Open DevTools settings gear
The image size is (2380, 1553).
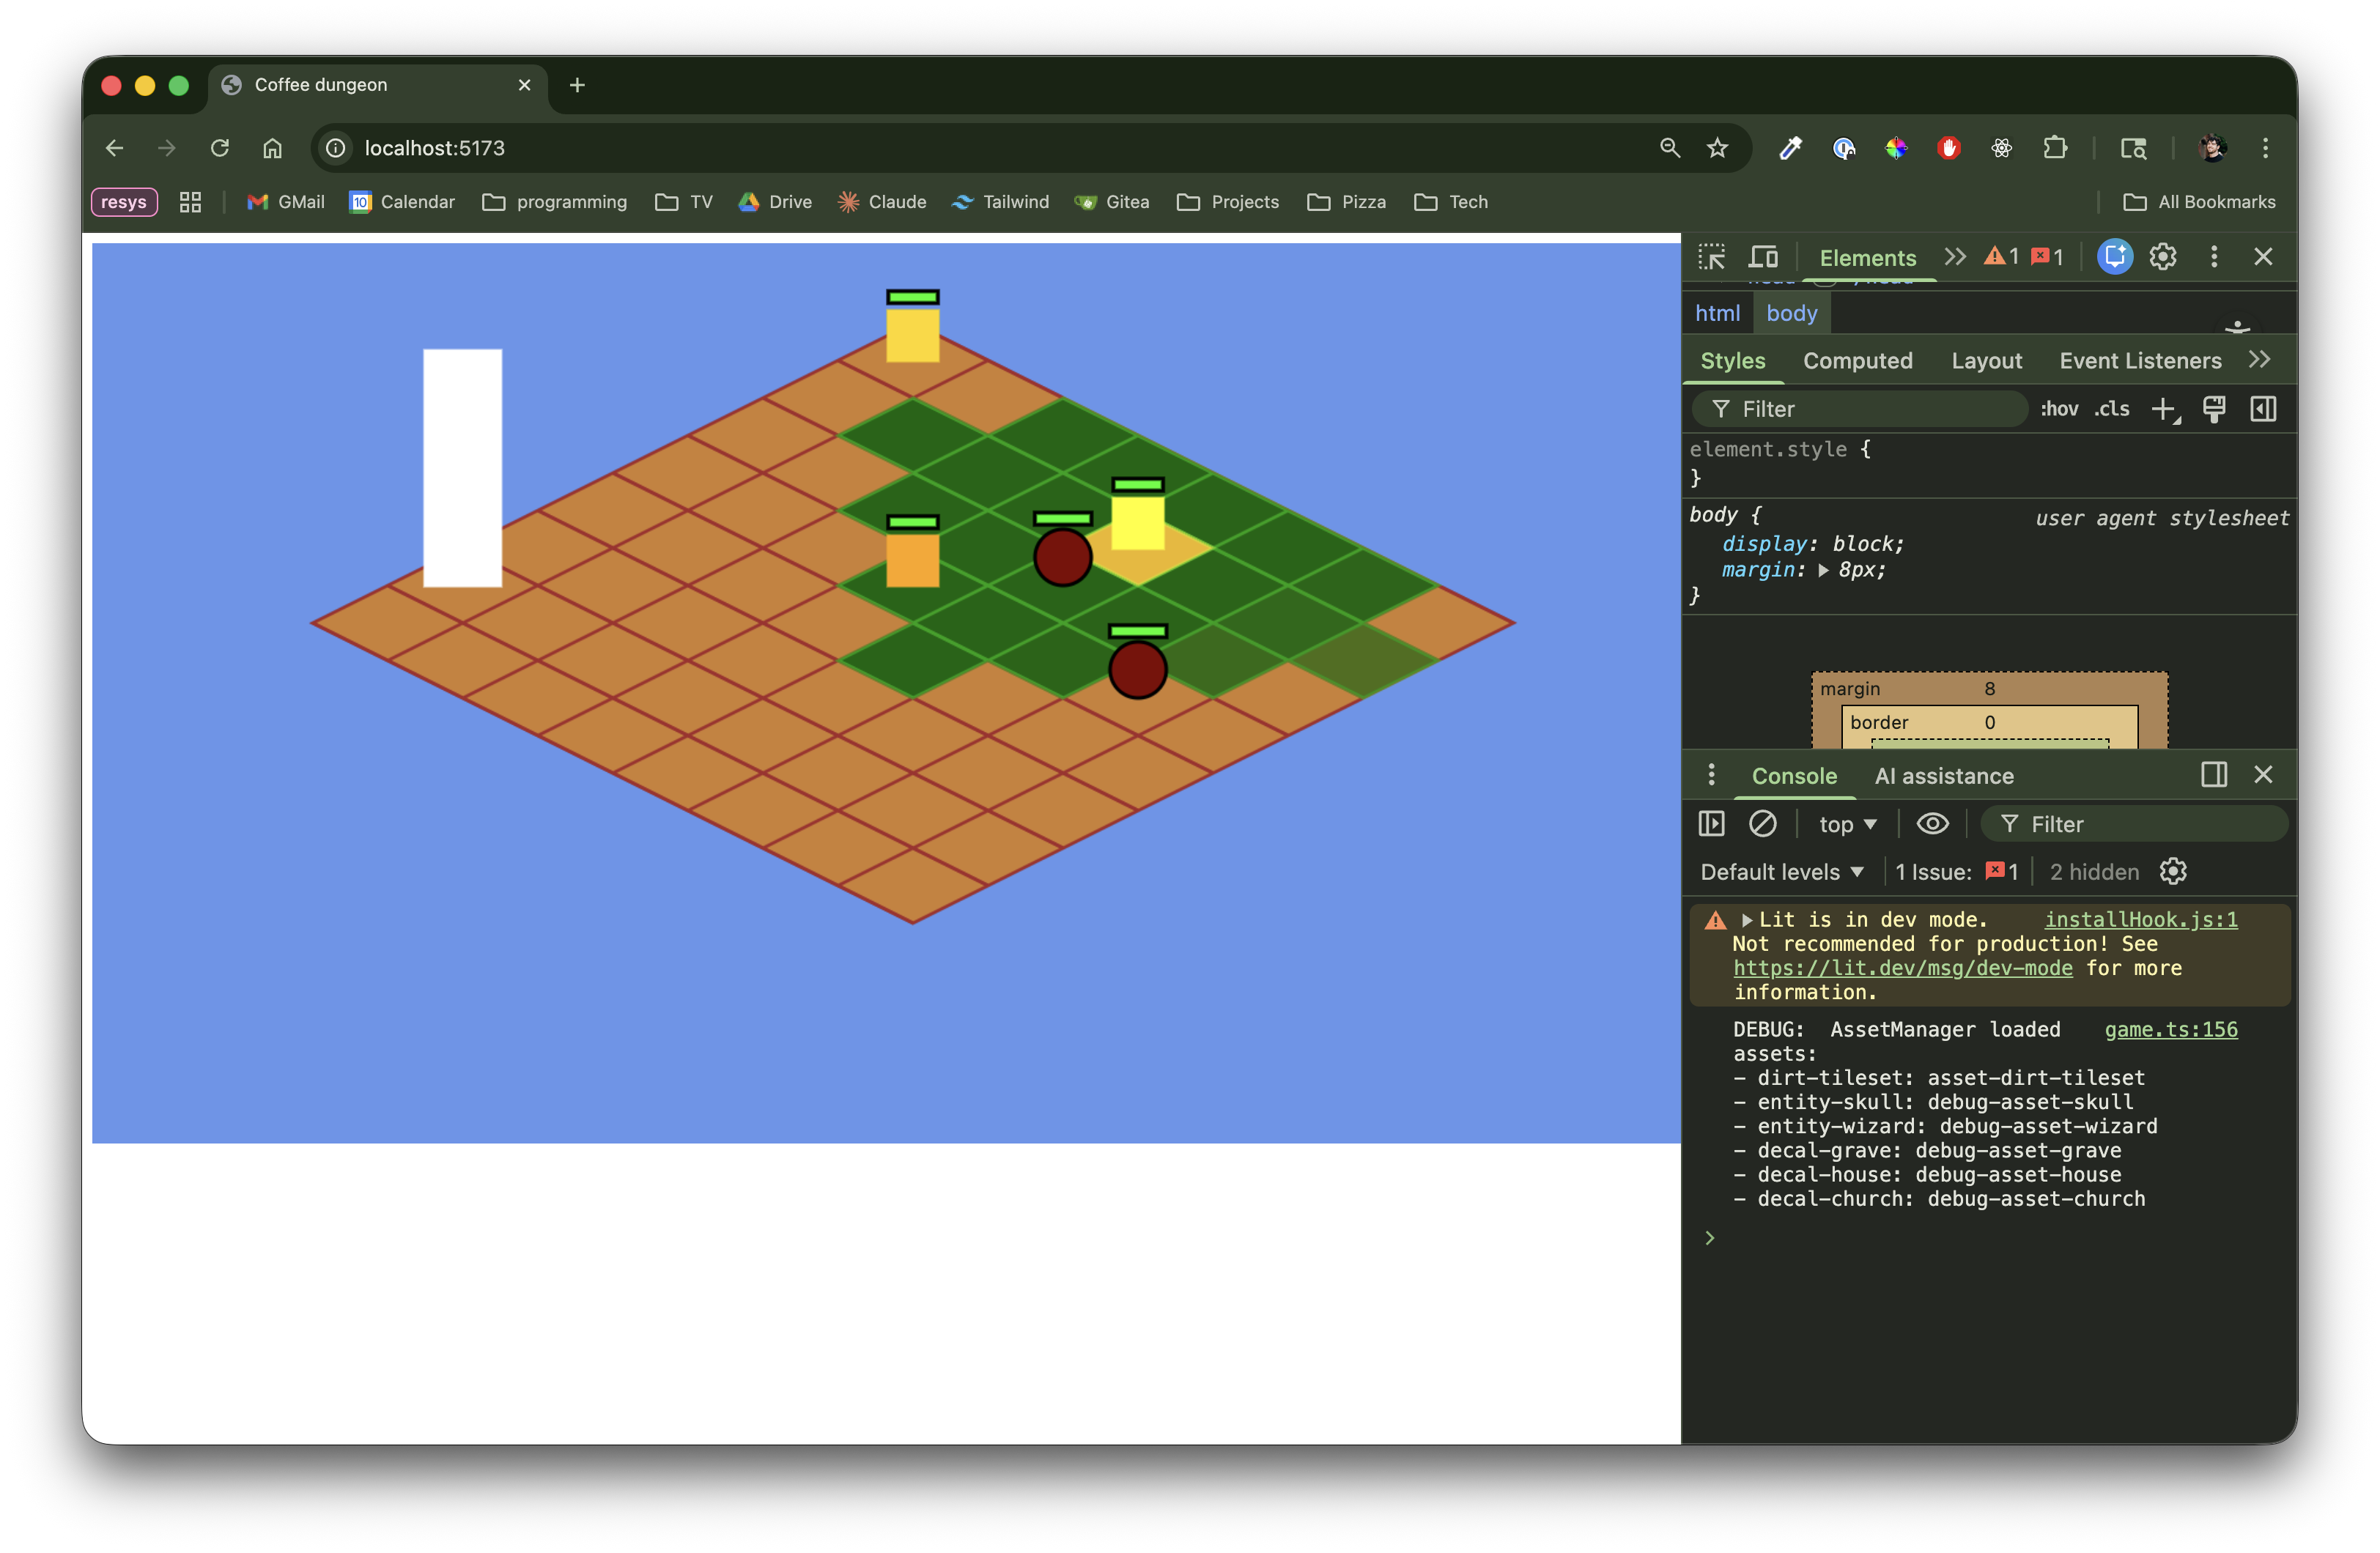2163,257
